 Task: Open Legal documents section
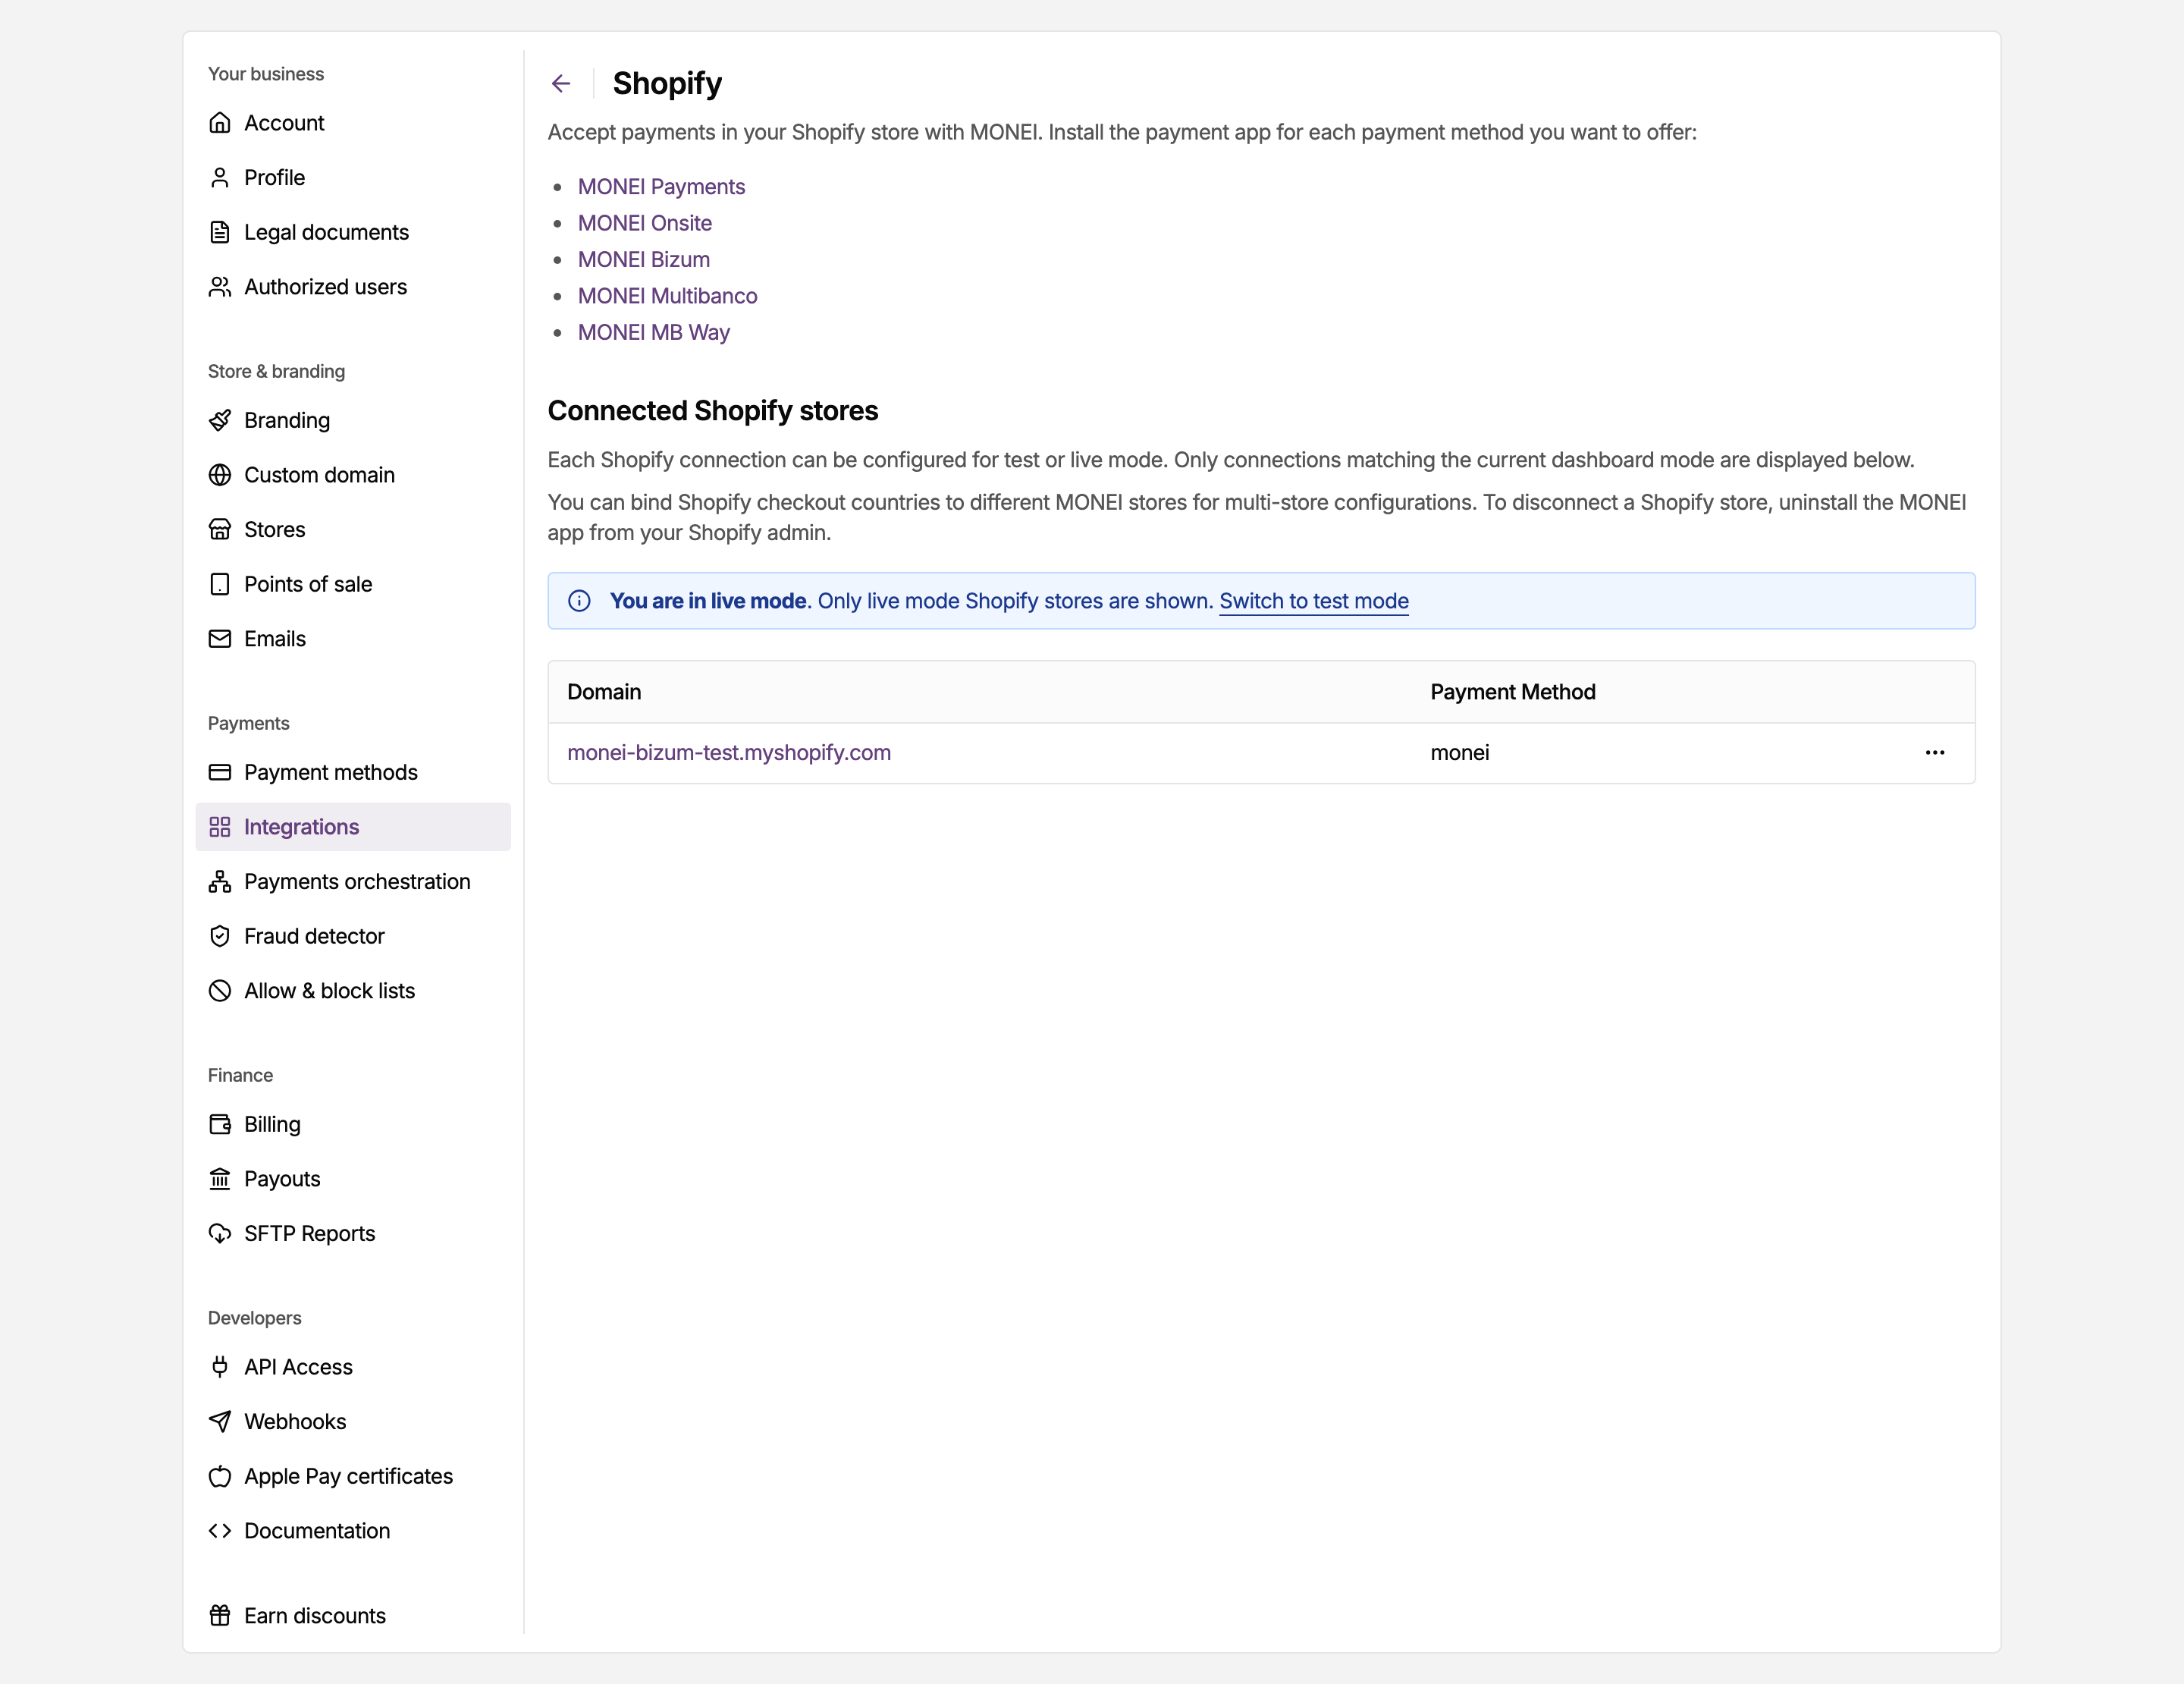coord(353,232)
